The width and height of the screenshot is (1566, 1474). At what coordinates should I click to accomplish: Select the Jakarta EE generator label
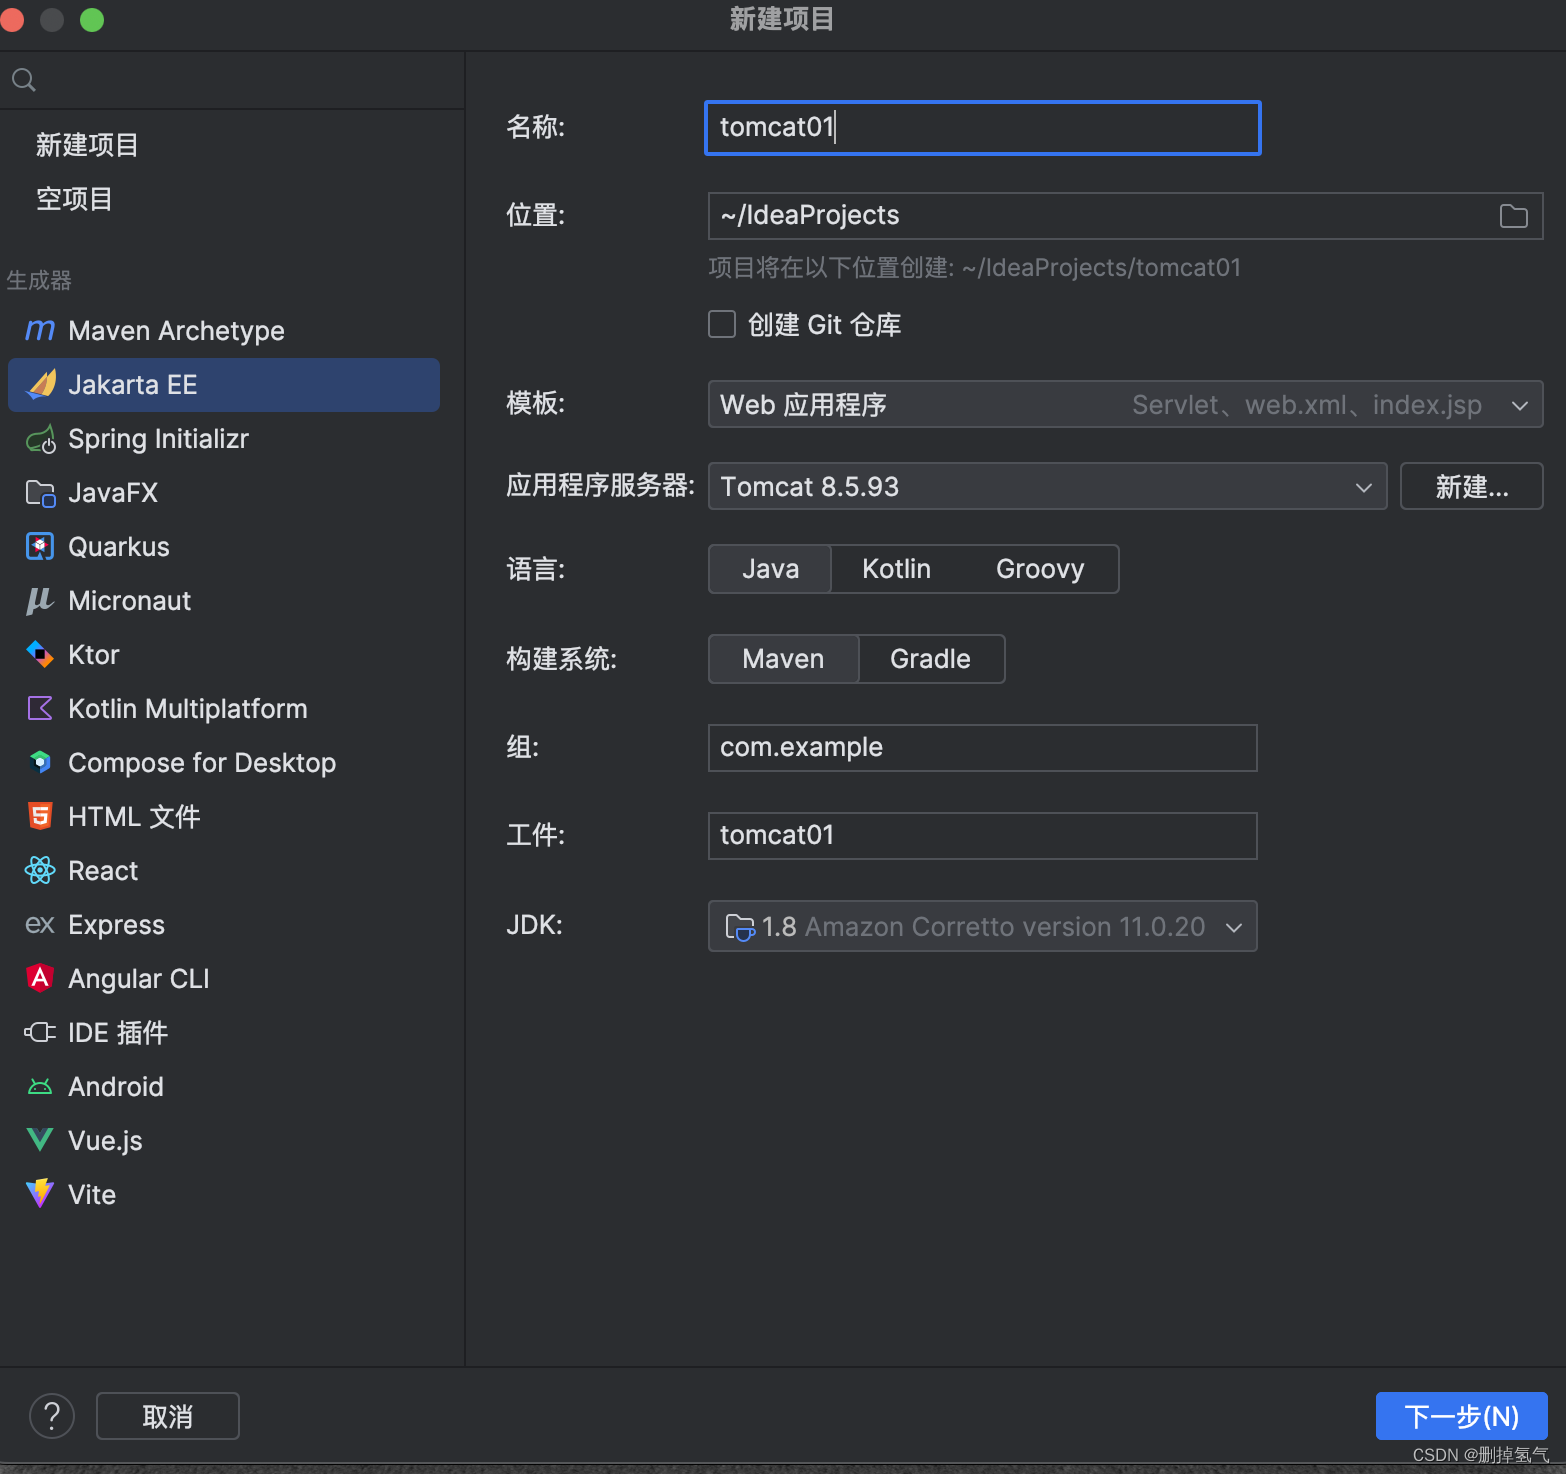(132, 385)
